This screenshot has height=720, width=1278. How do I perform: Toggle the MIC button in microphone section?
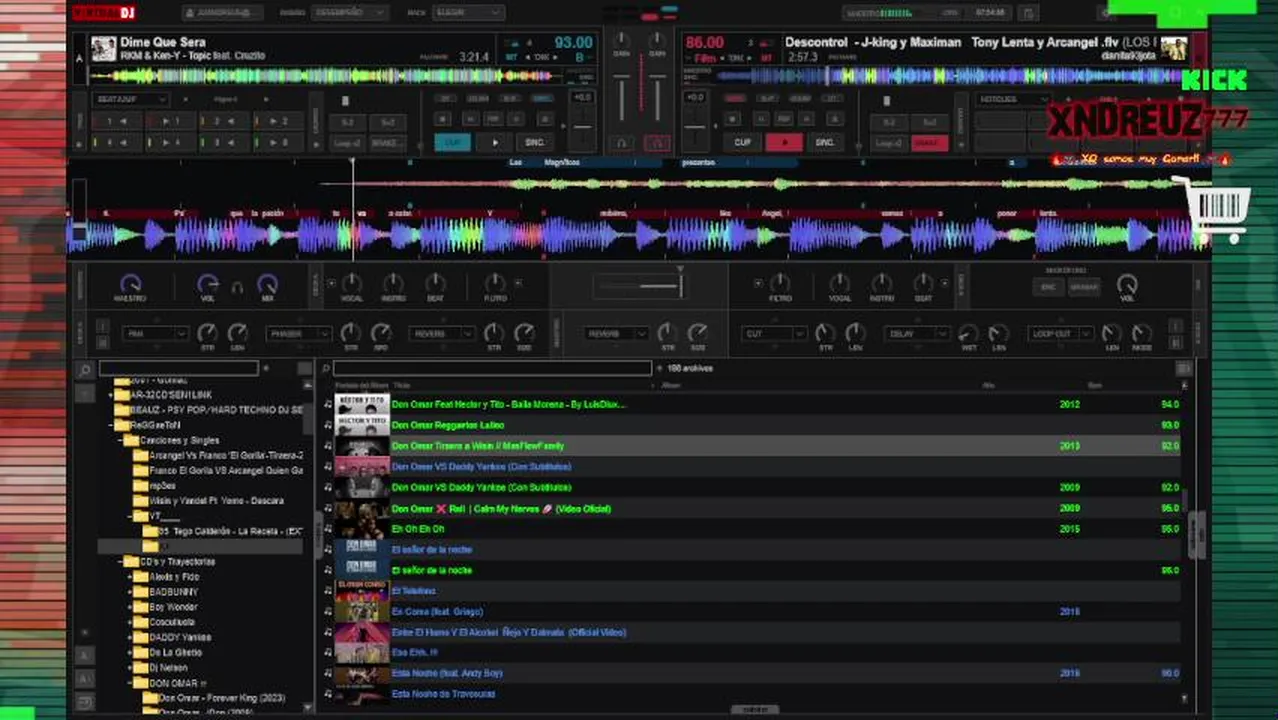click(1048, 287)
